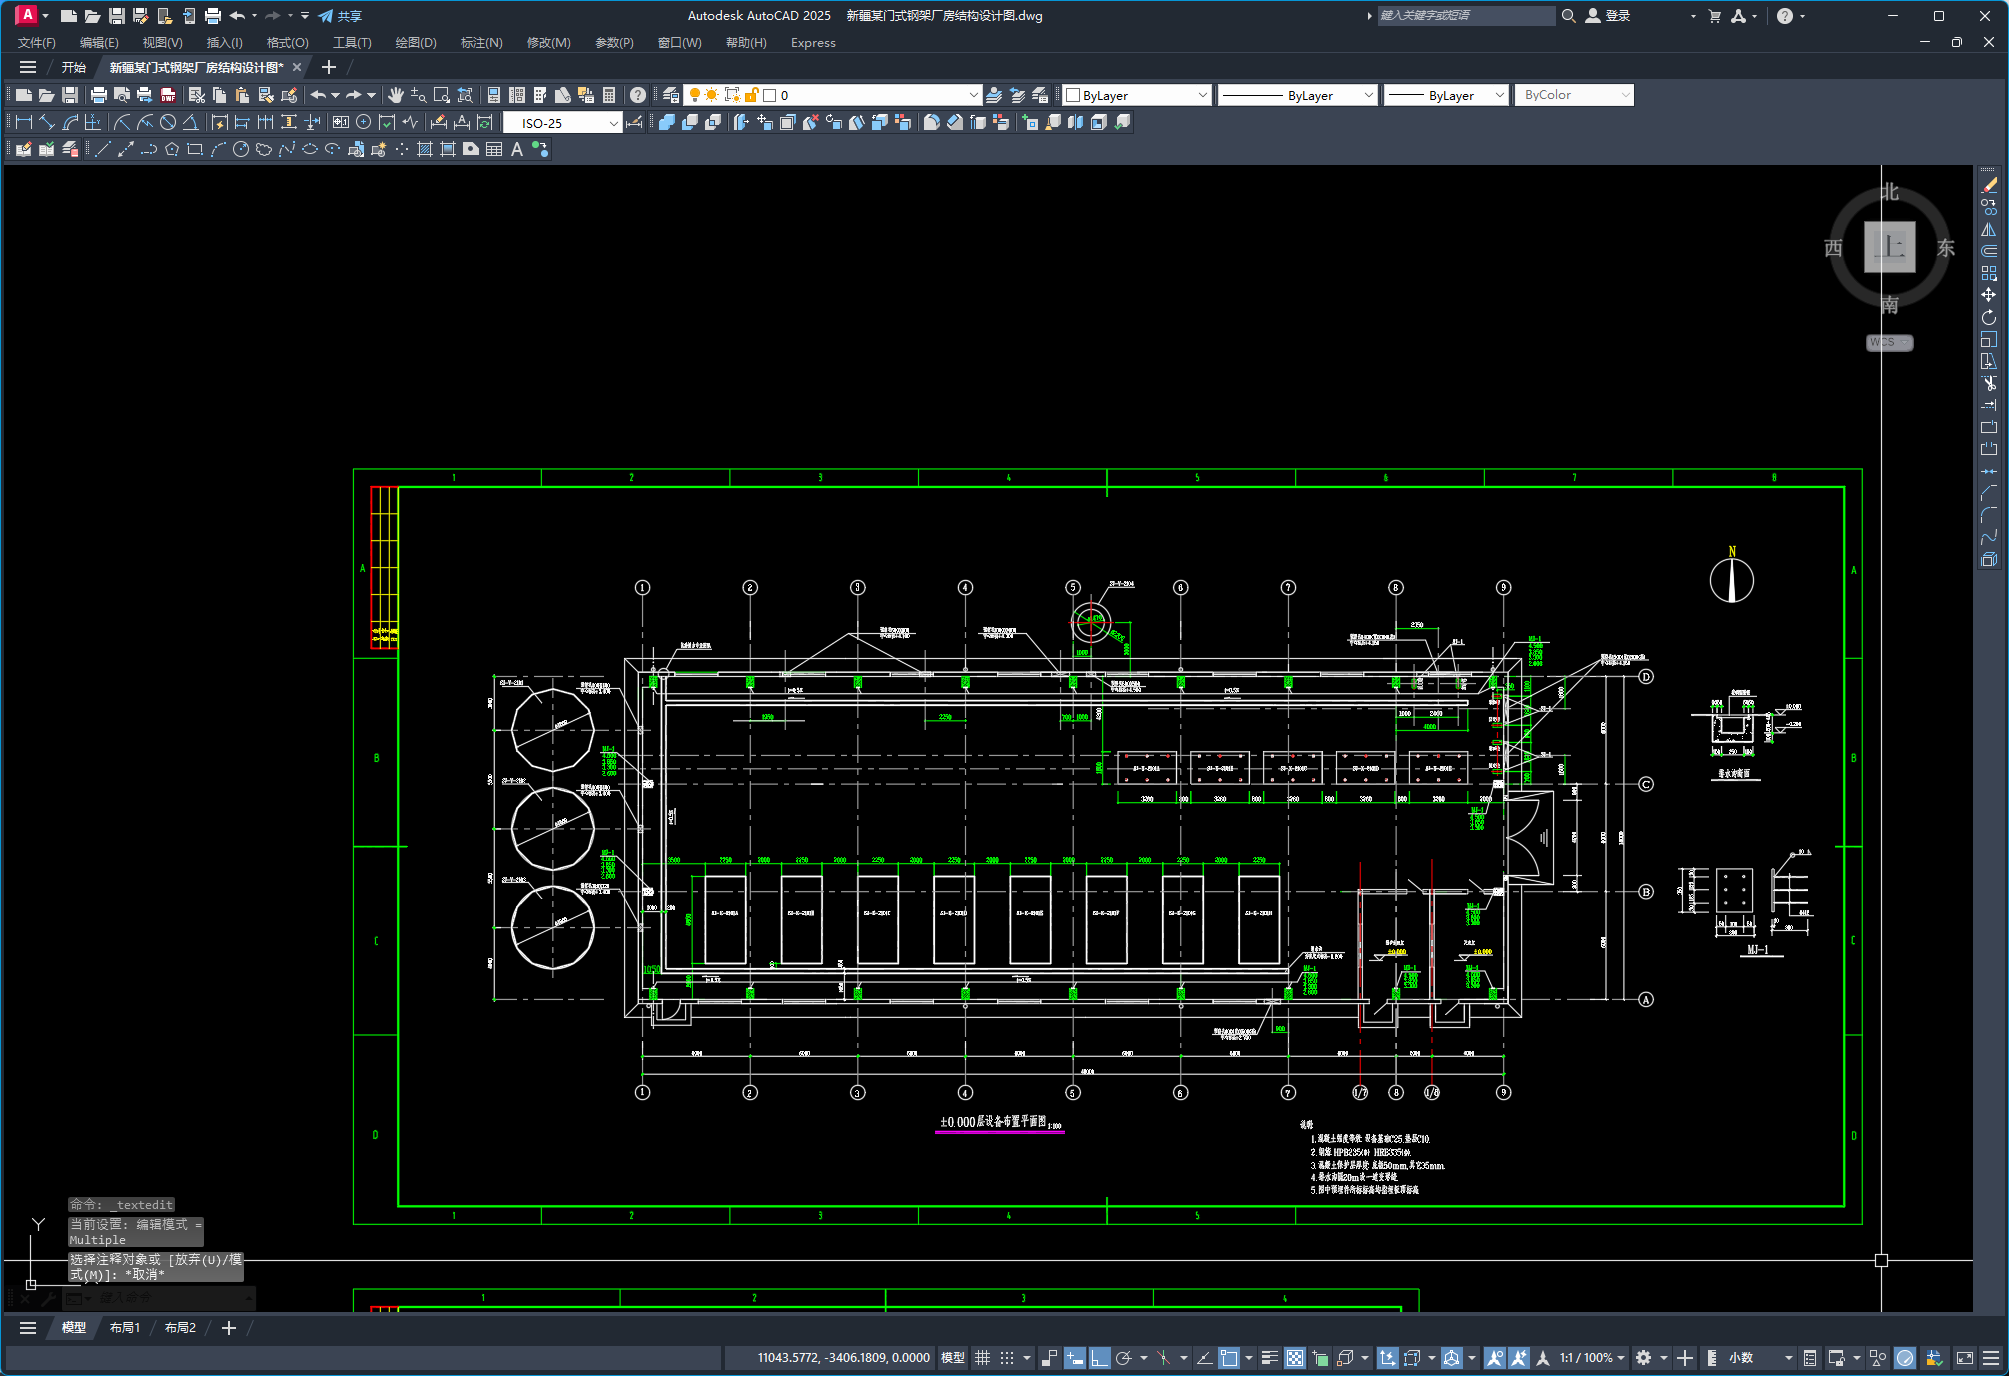Open the Table draw tool
2009x1376 pixels.
click(x=494, y=149)
